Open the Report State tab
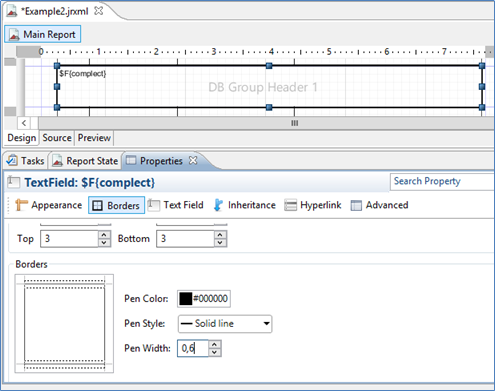The image size is (495, 391). (86, 161)
